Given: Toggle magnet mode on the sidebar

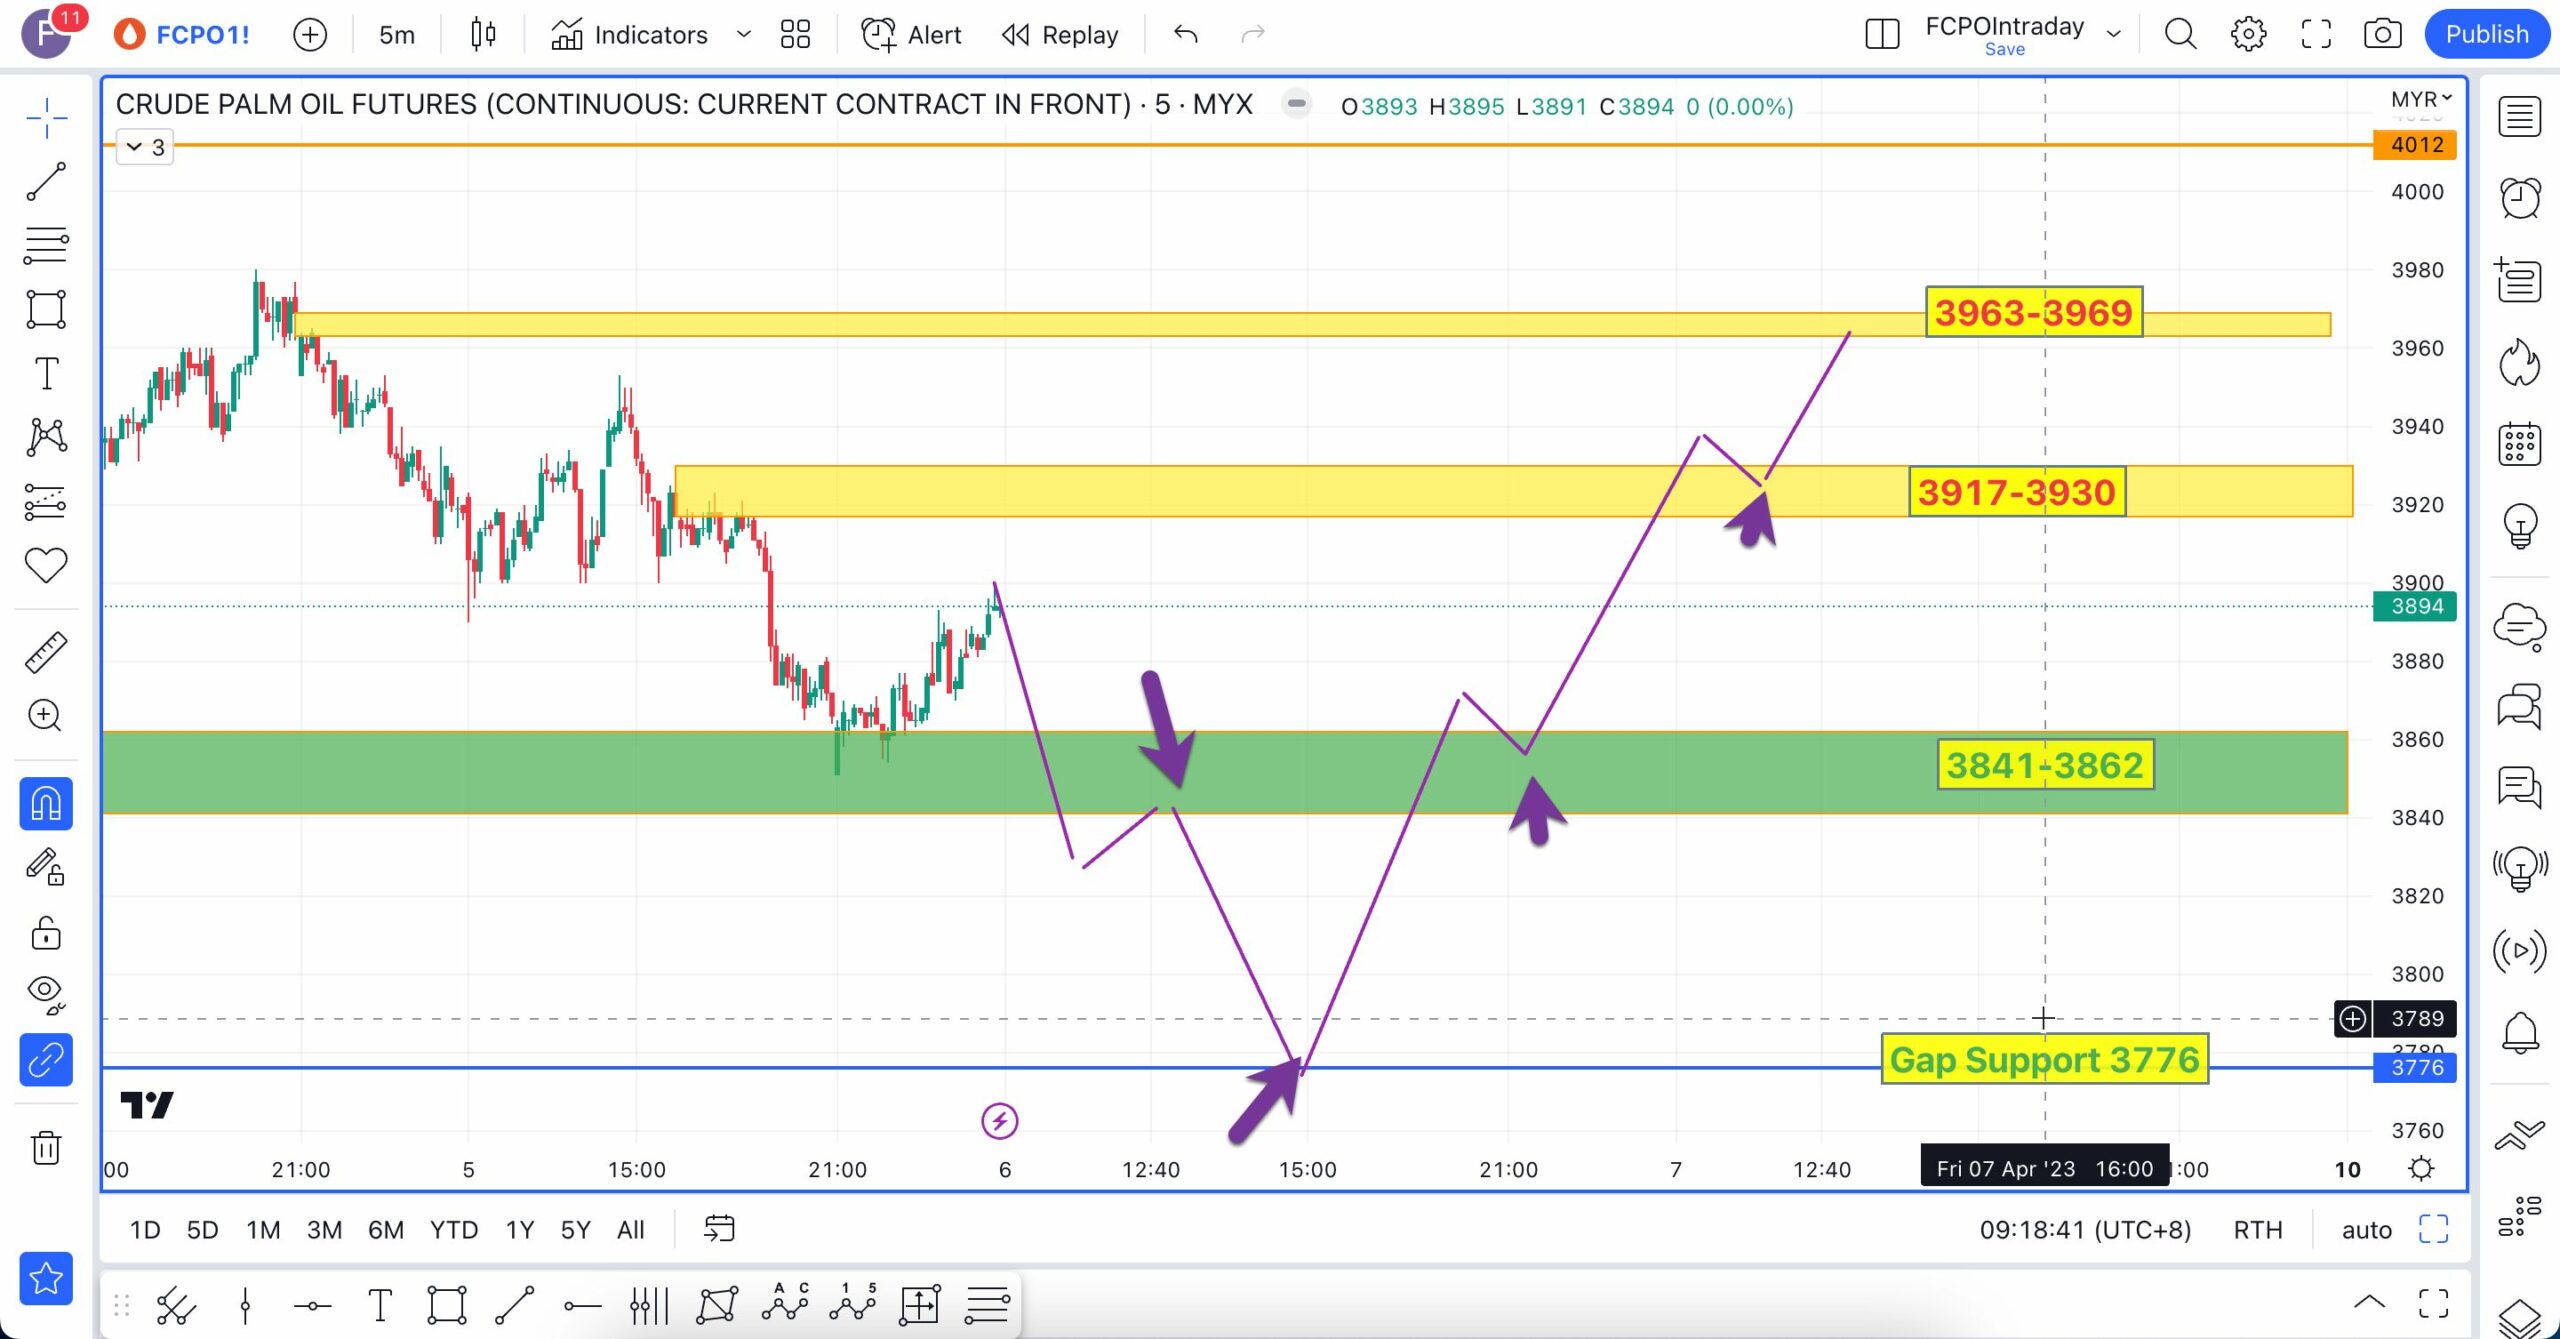Looking at the screenshot, I should coord(46,804).
